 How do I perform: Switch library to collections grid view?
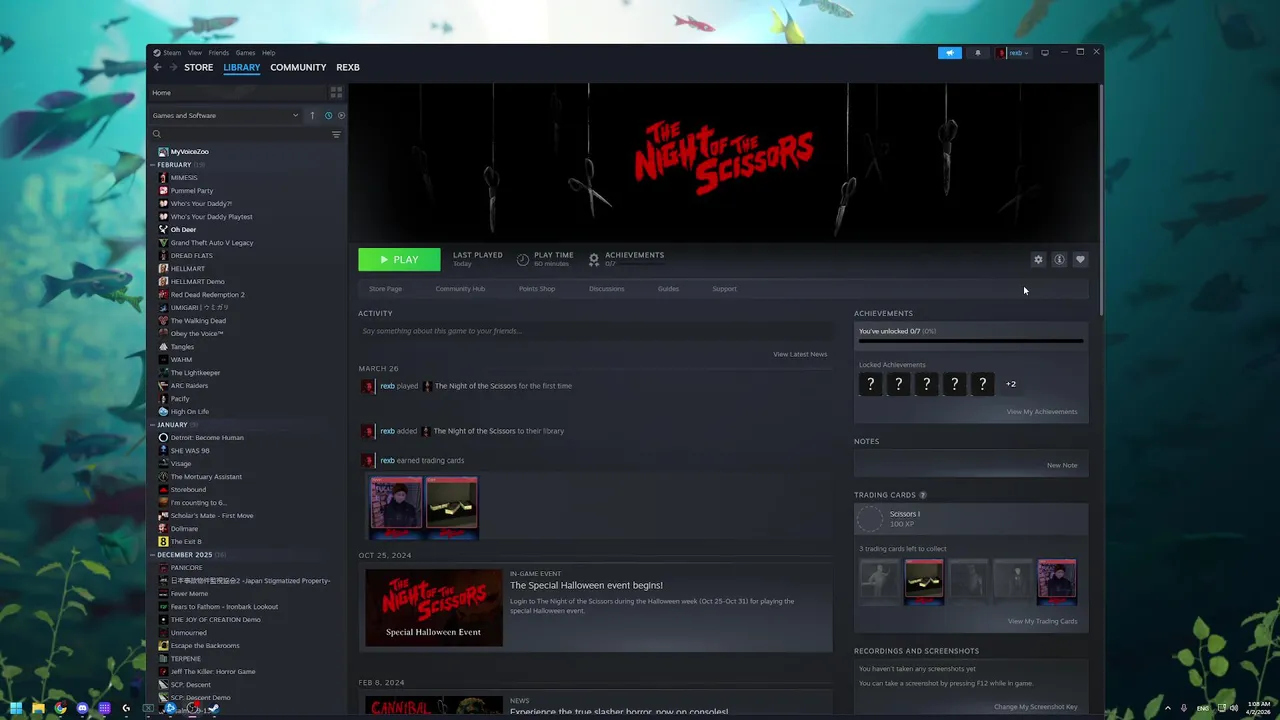[x=336, y=92]
